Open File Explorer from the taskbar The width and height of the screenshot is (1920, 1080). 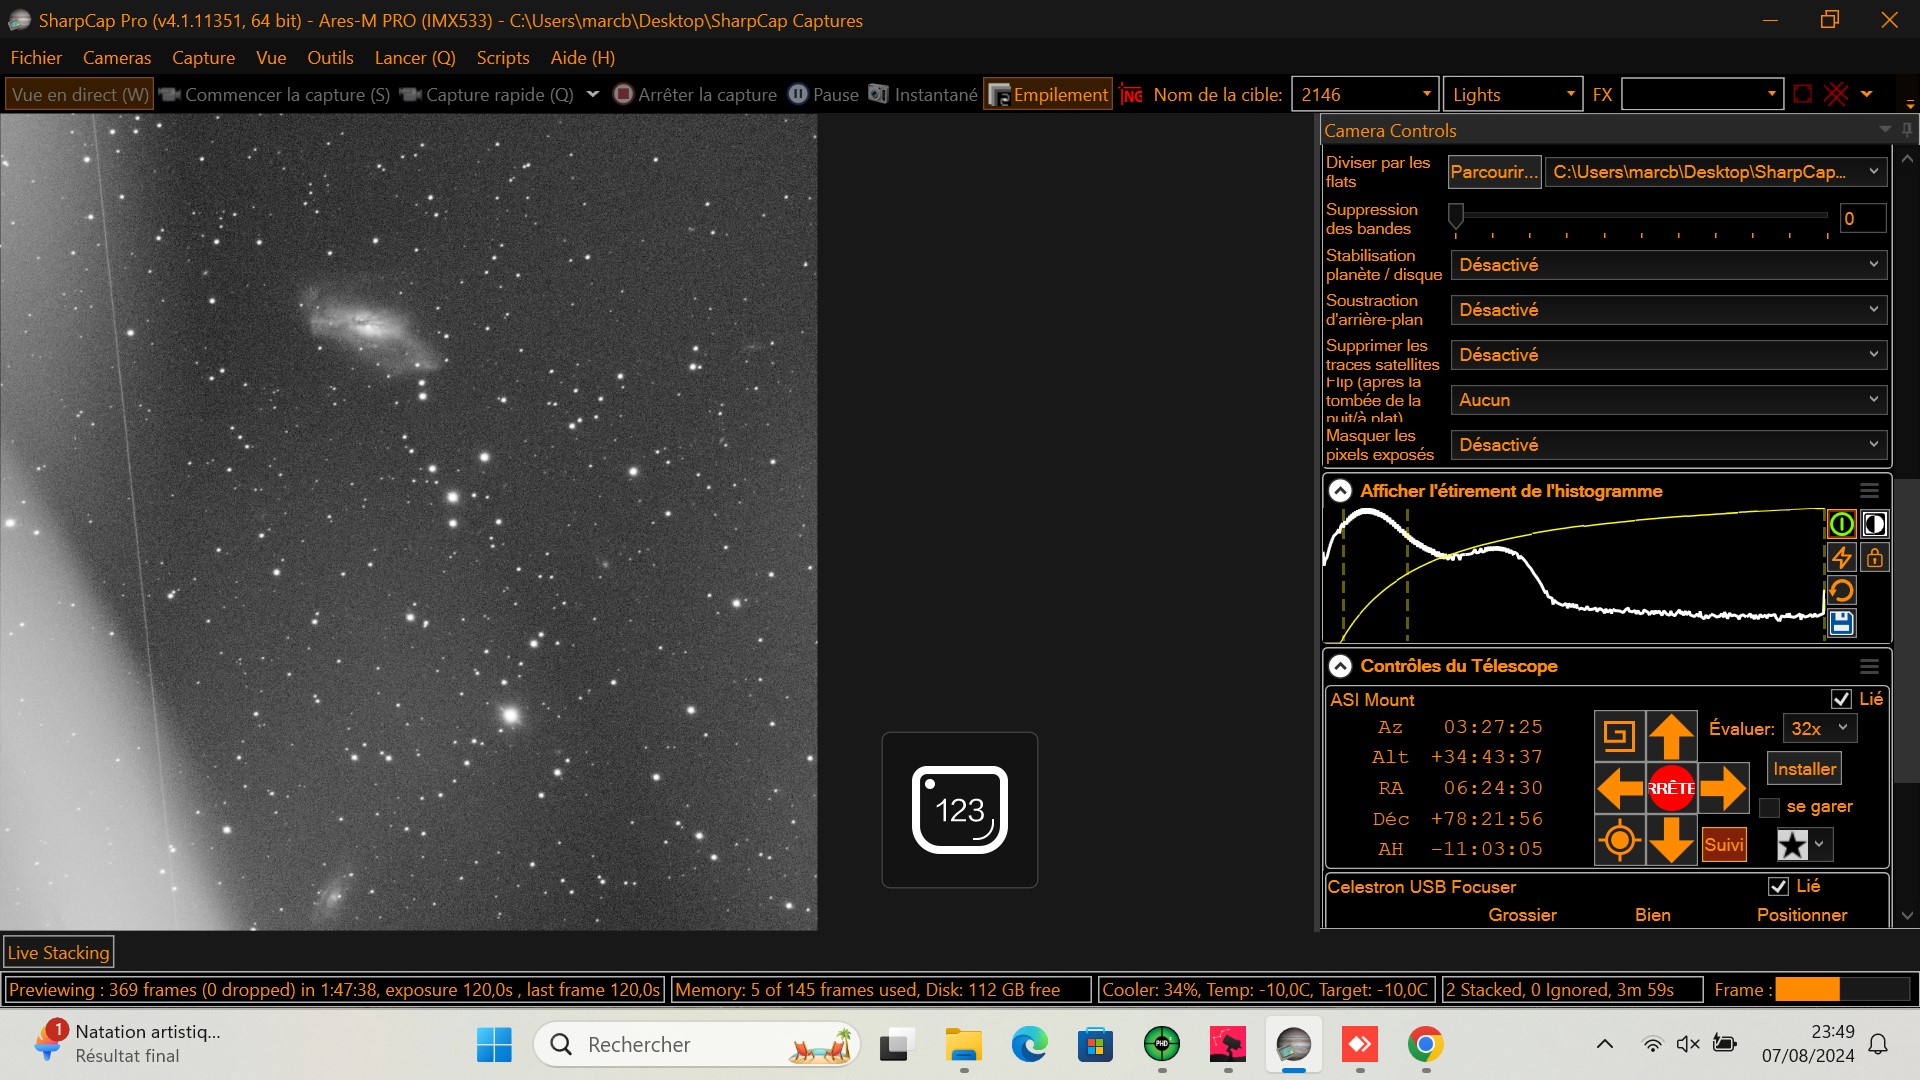click(x=964, y=1045)
